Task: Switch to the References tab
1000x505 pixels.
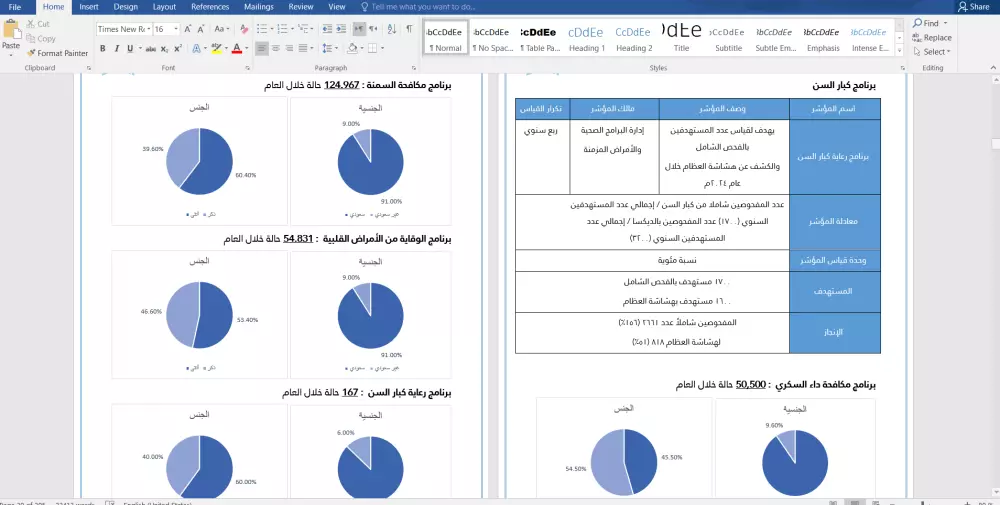Action: pos(210,7)
